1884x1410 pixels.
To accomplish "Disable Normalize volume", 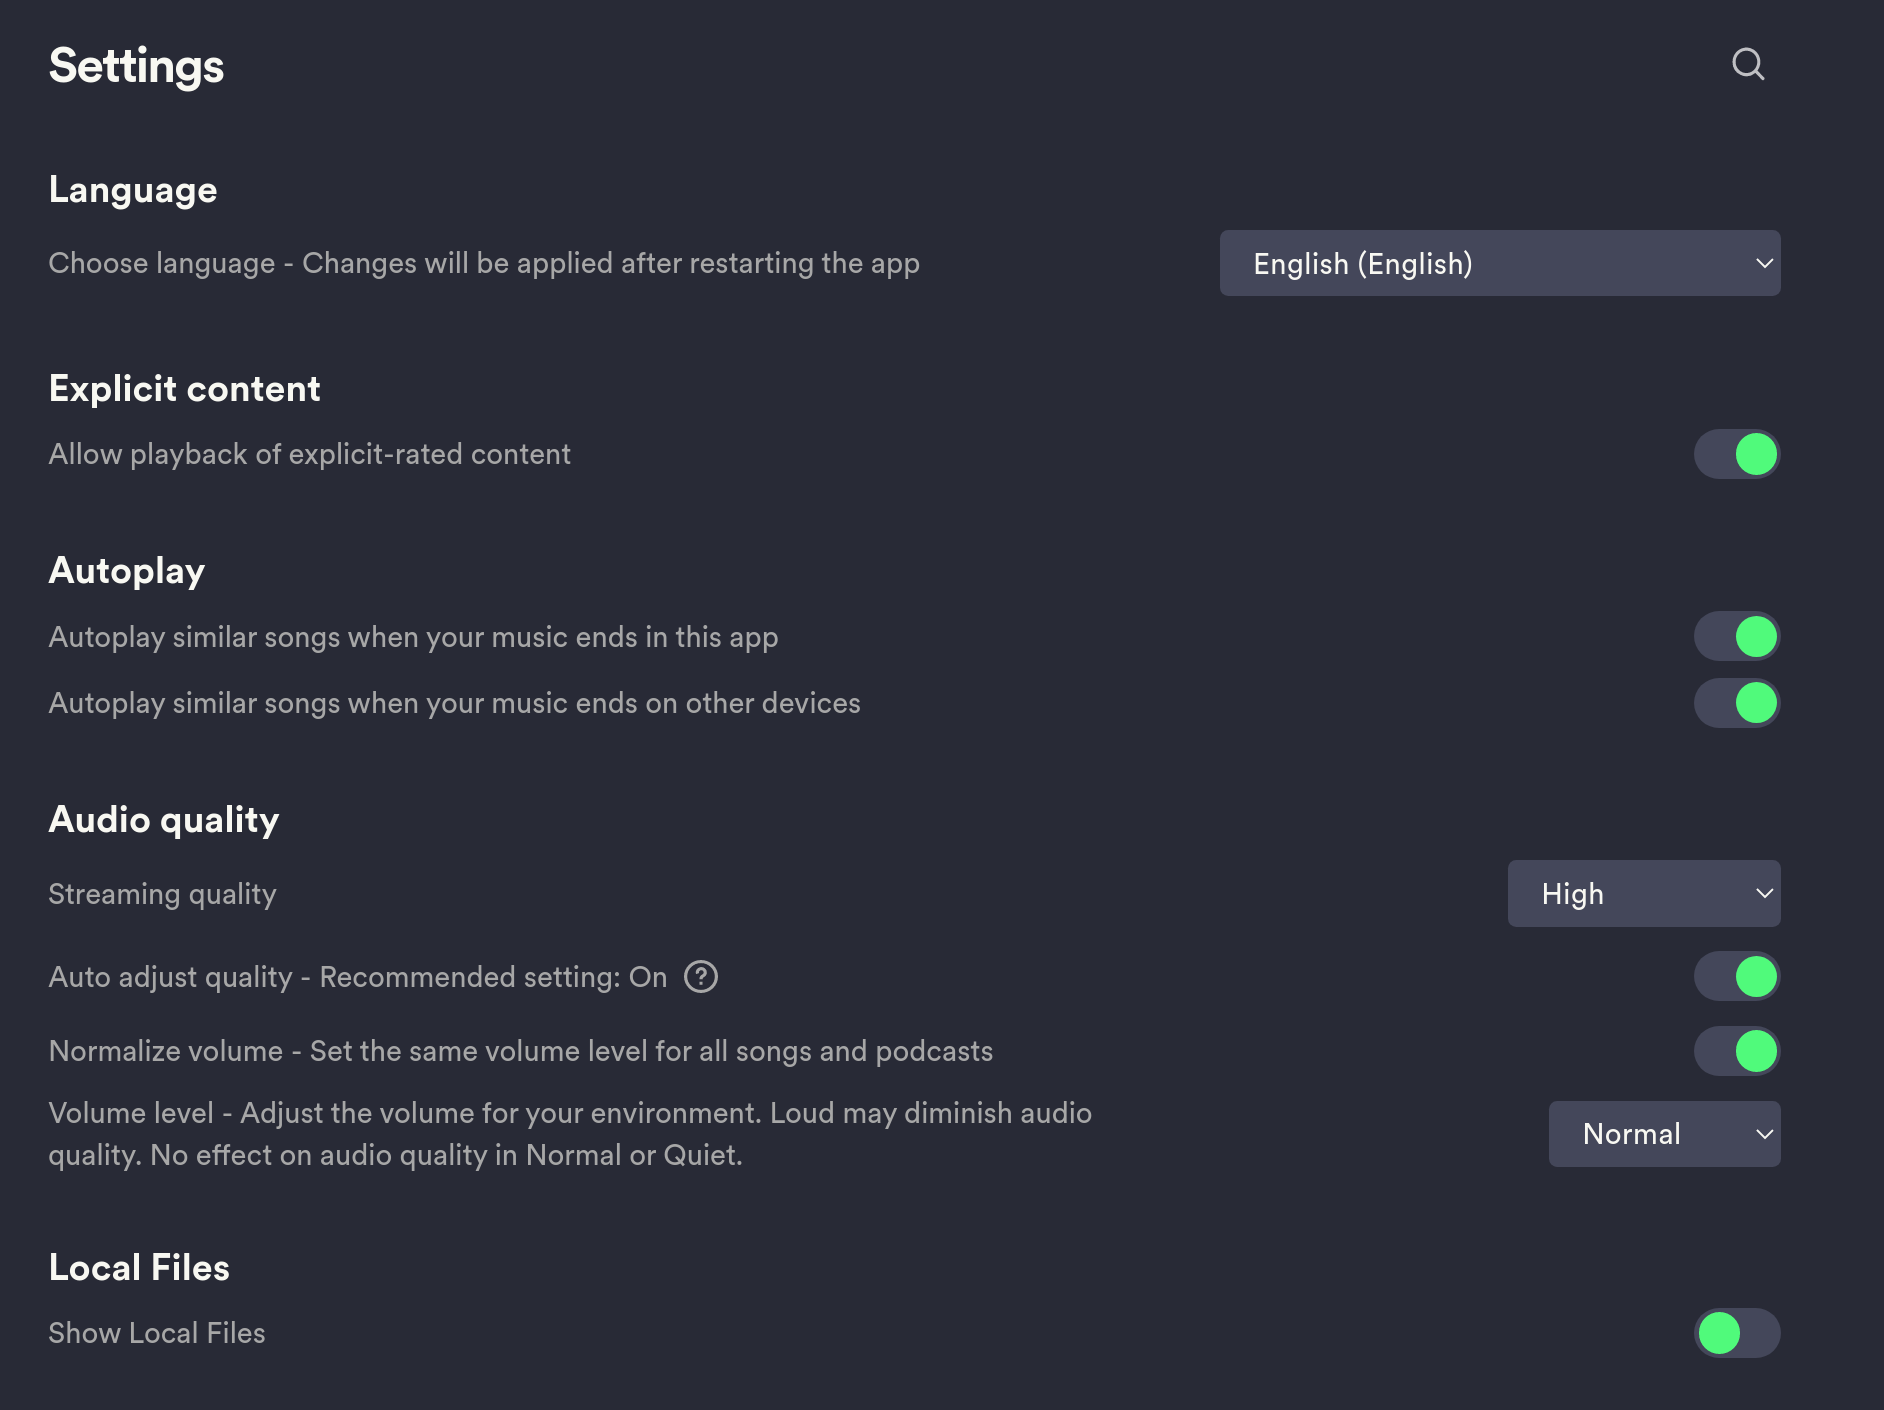I will click(x=1737, y=1051).
